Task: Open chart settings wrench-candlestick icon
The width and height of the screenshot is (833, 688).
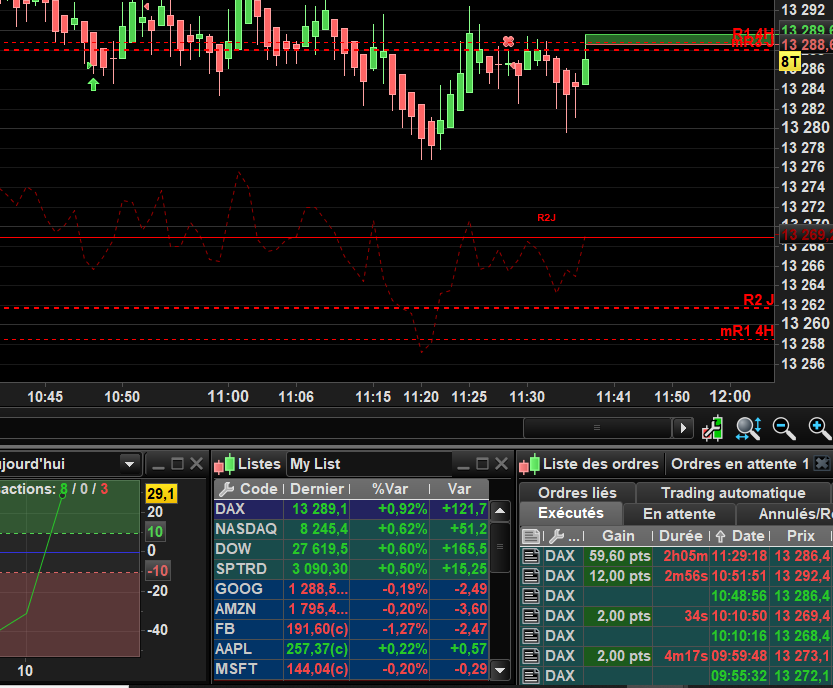Action: pos(713,429)
